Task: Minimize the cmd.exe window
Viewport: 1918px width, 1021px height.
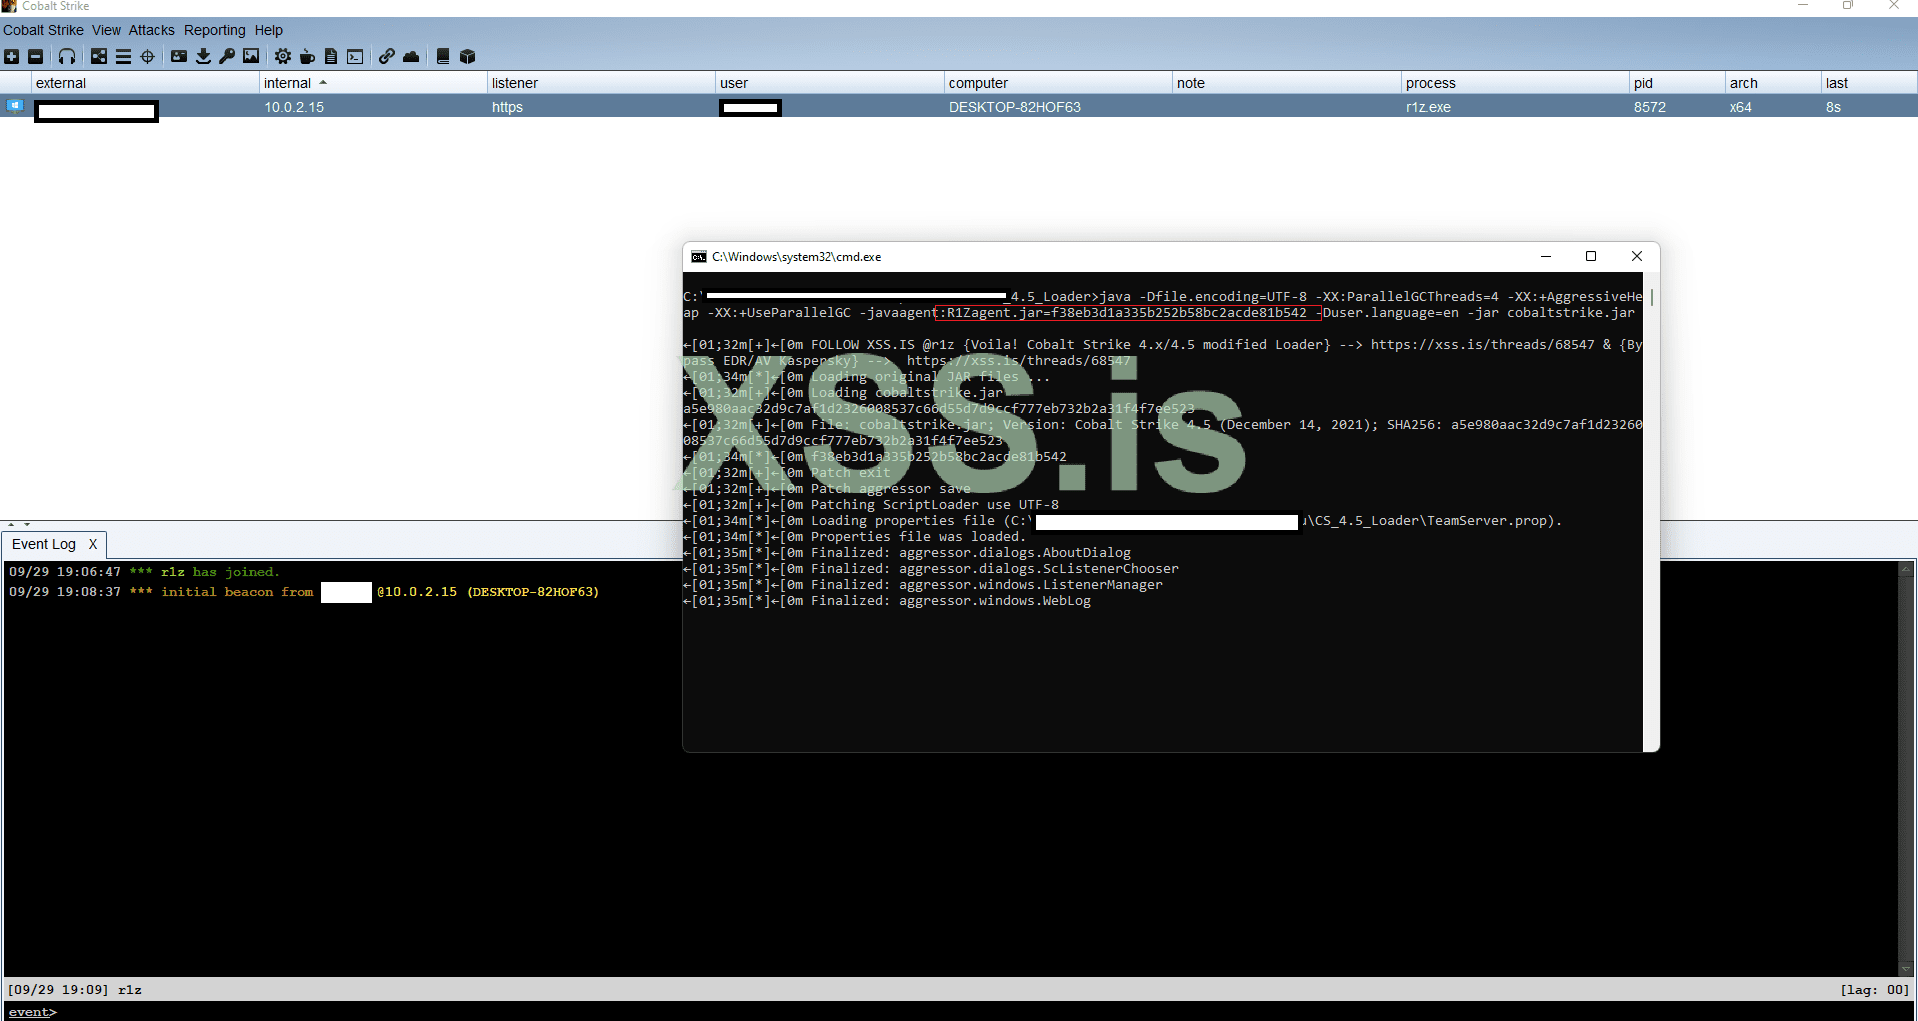Action: pyautogui.click(x=1546, y=257)
